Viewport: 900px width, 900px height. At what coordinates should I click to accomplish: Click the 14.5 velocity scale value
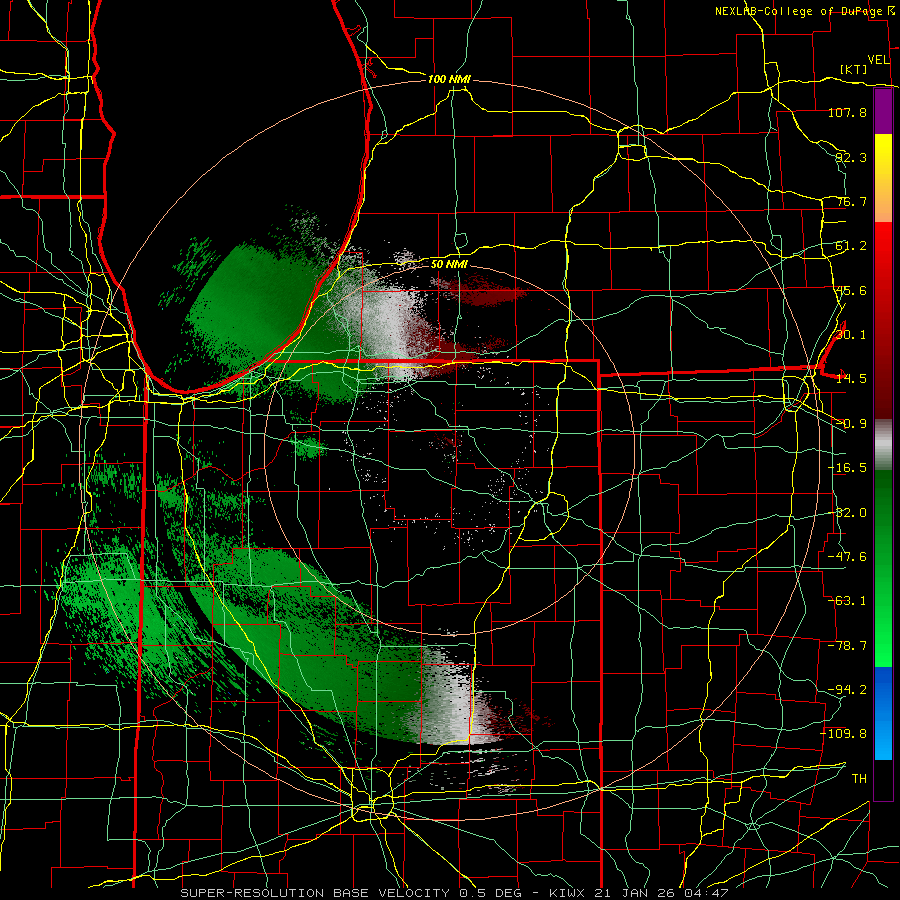[x=851, y=379]
